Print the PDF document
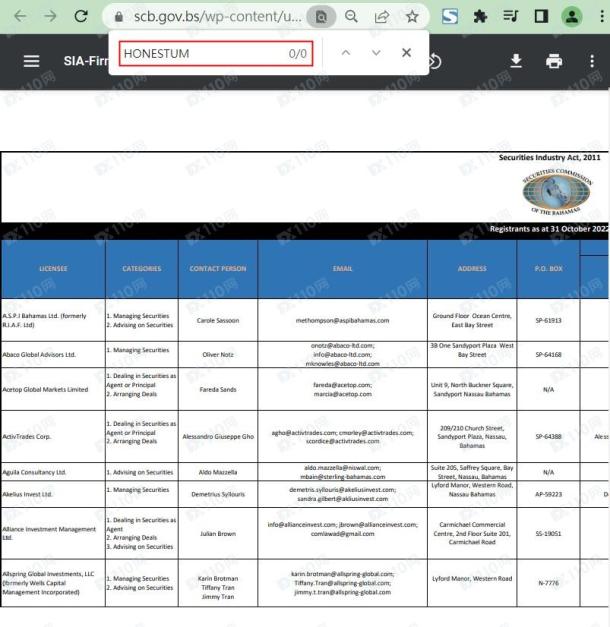Image resolution: width=610 pixels, height=627 pixels. coord(554,61)
